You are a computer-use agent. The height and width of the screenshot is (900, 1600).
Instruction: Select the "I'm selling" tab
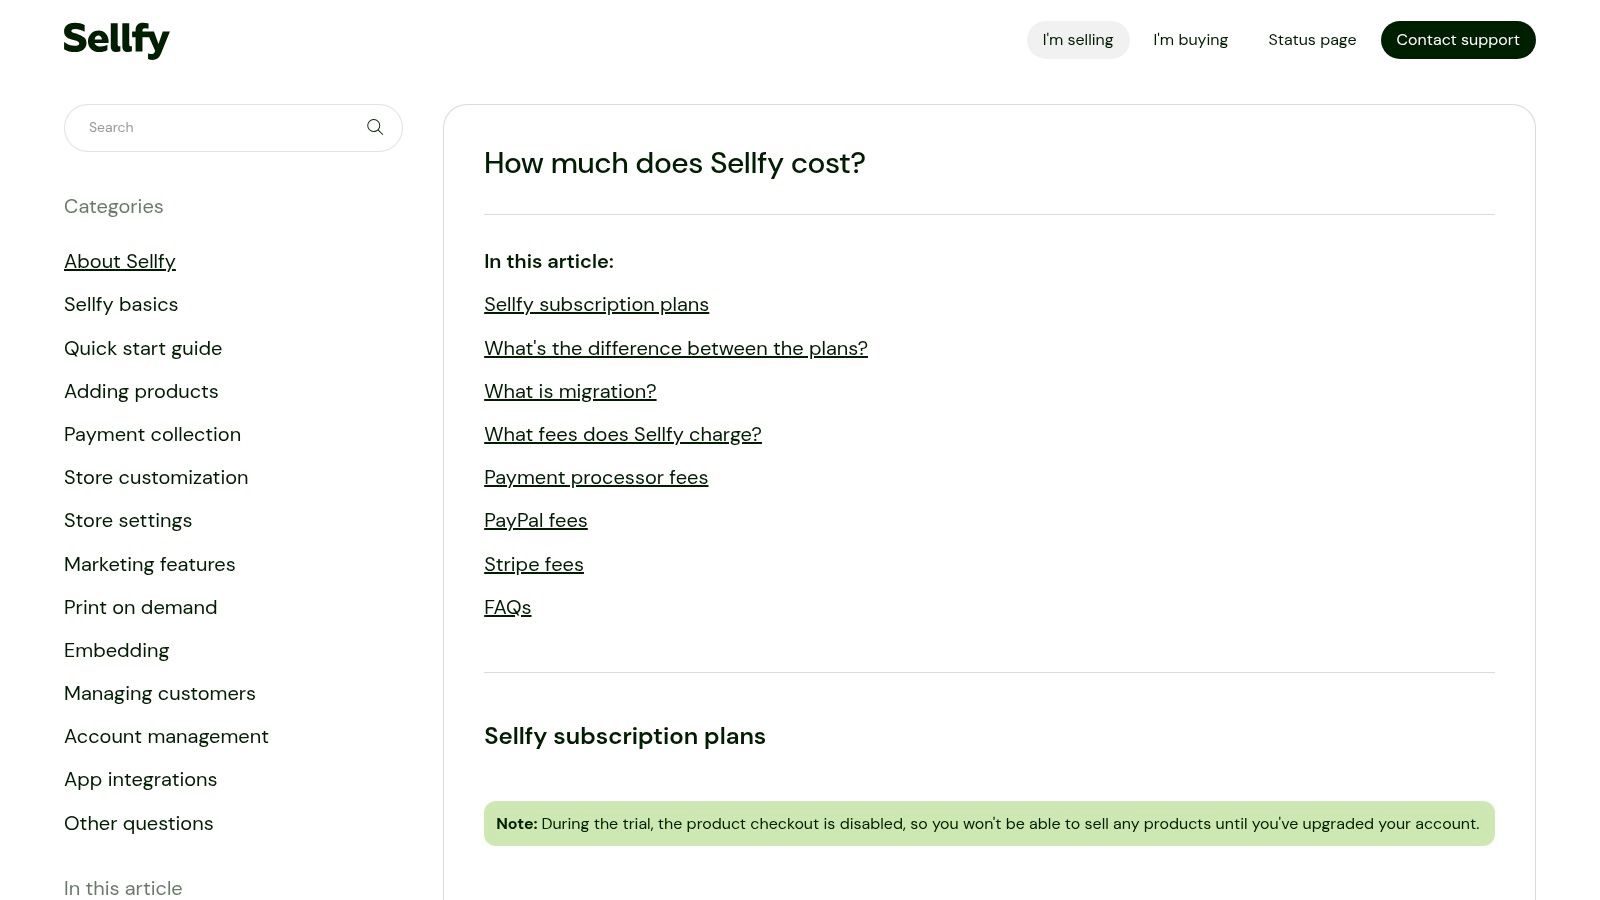tap(1078, 39)
